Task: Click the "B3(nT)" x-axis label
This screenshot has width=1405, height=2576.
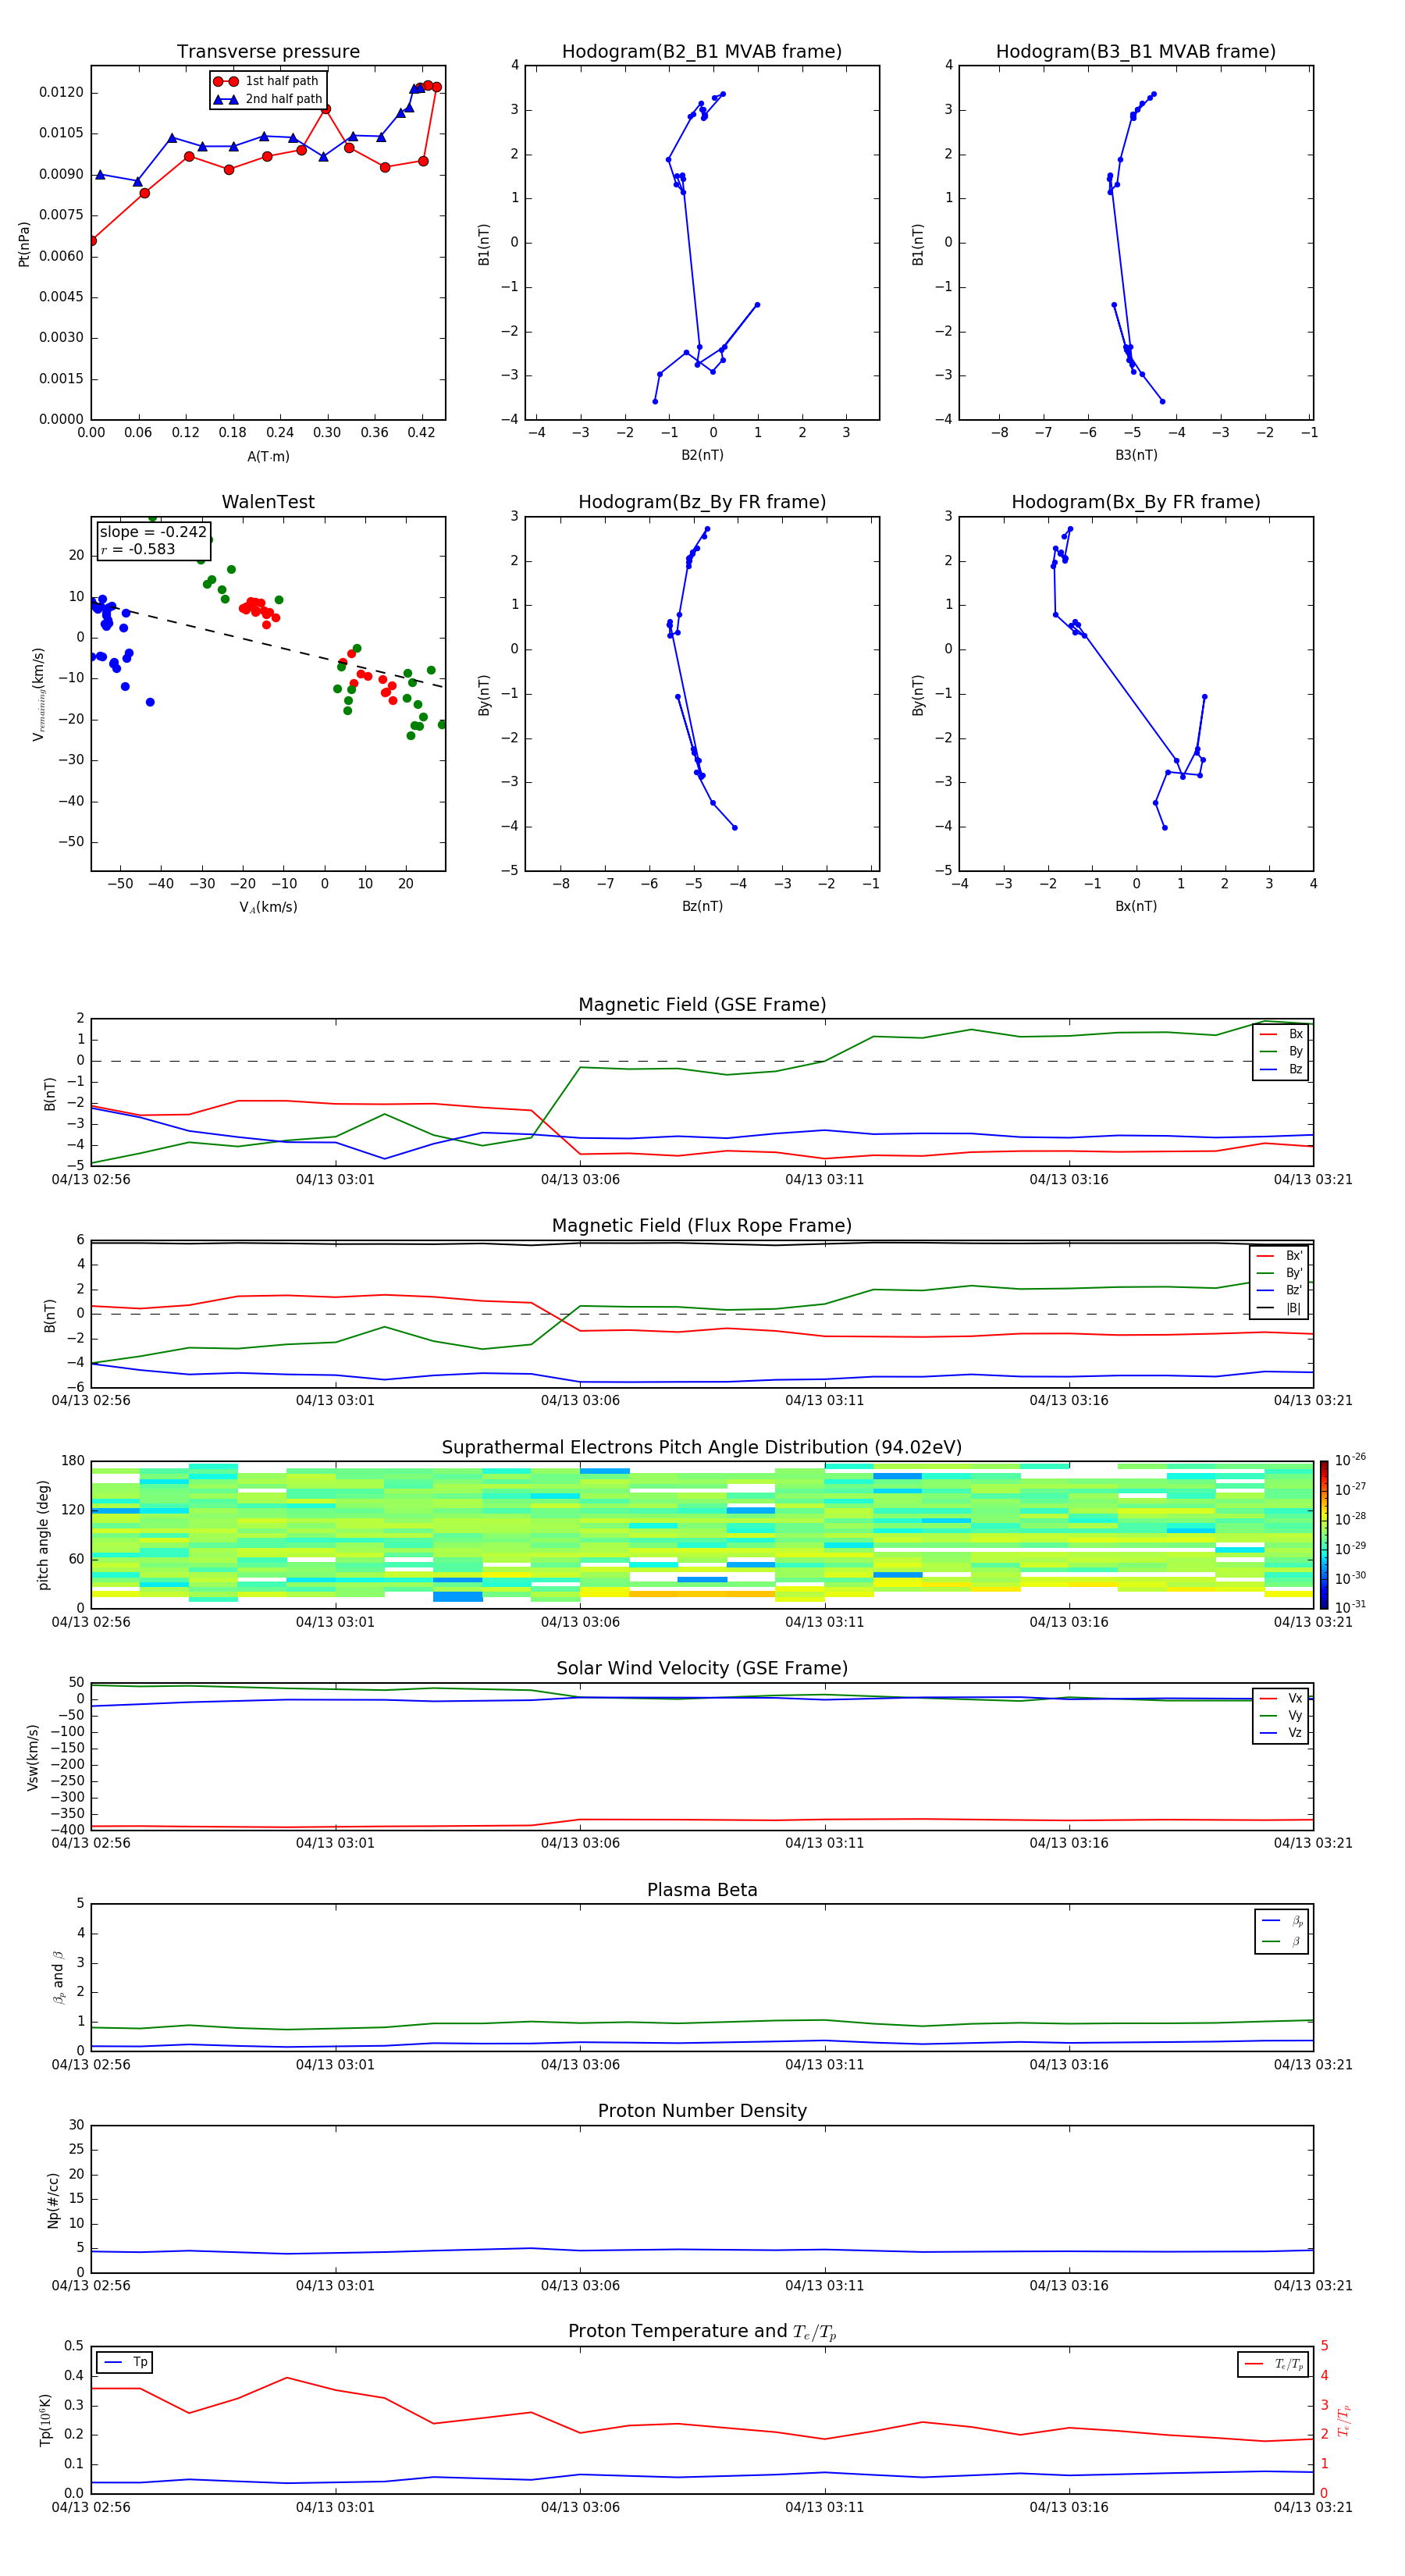Action: point(1136,455)
